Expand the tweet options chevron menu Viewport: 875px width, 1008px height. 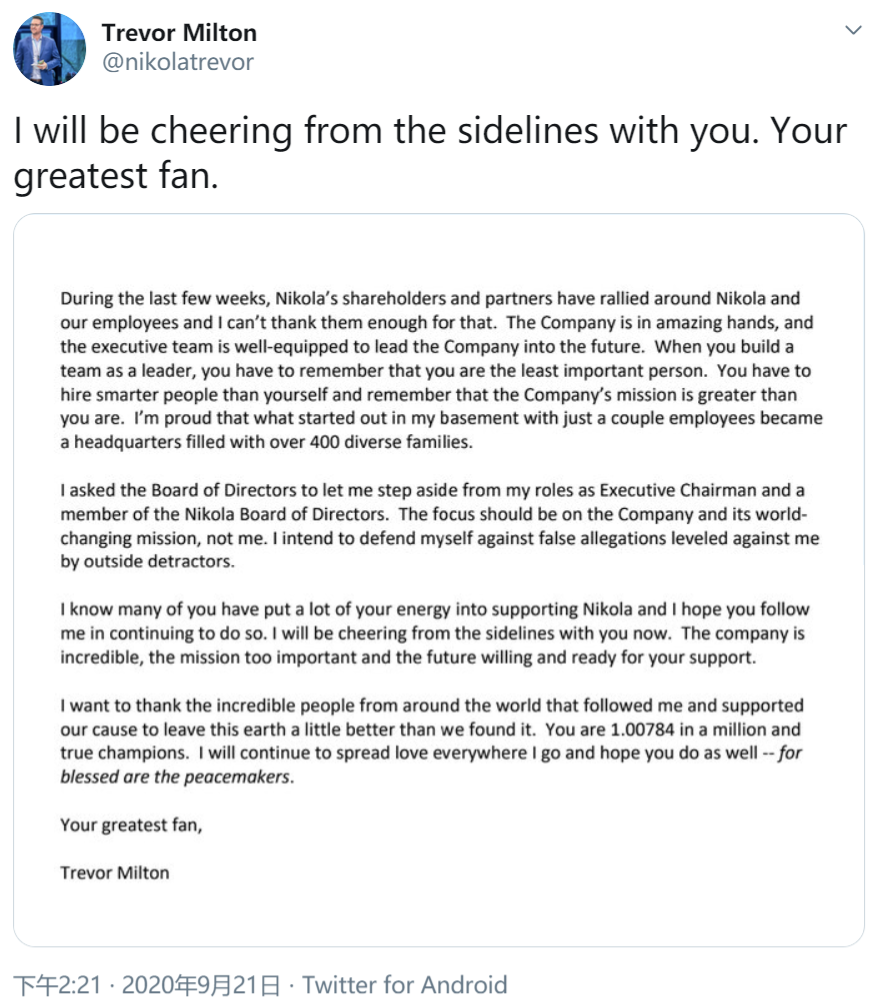point(853,31)
